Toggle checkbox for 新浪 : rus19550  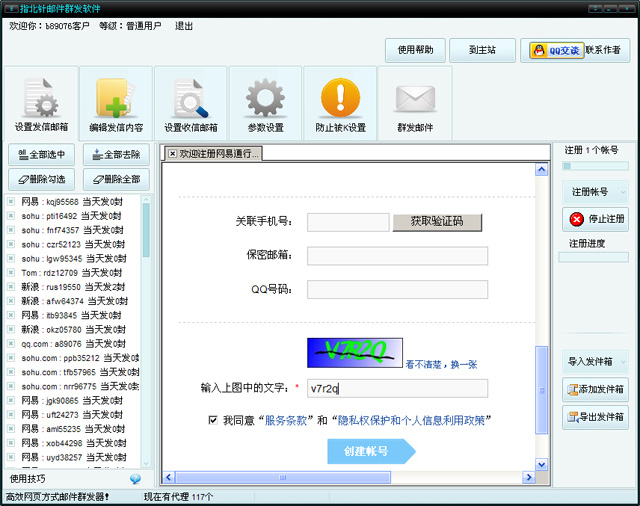coord(11,287)
